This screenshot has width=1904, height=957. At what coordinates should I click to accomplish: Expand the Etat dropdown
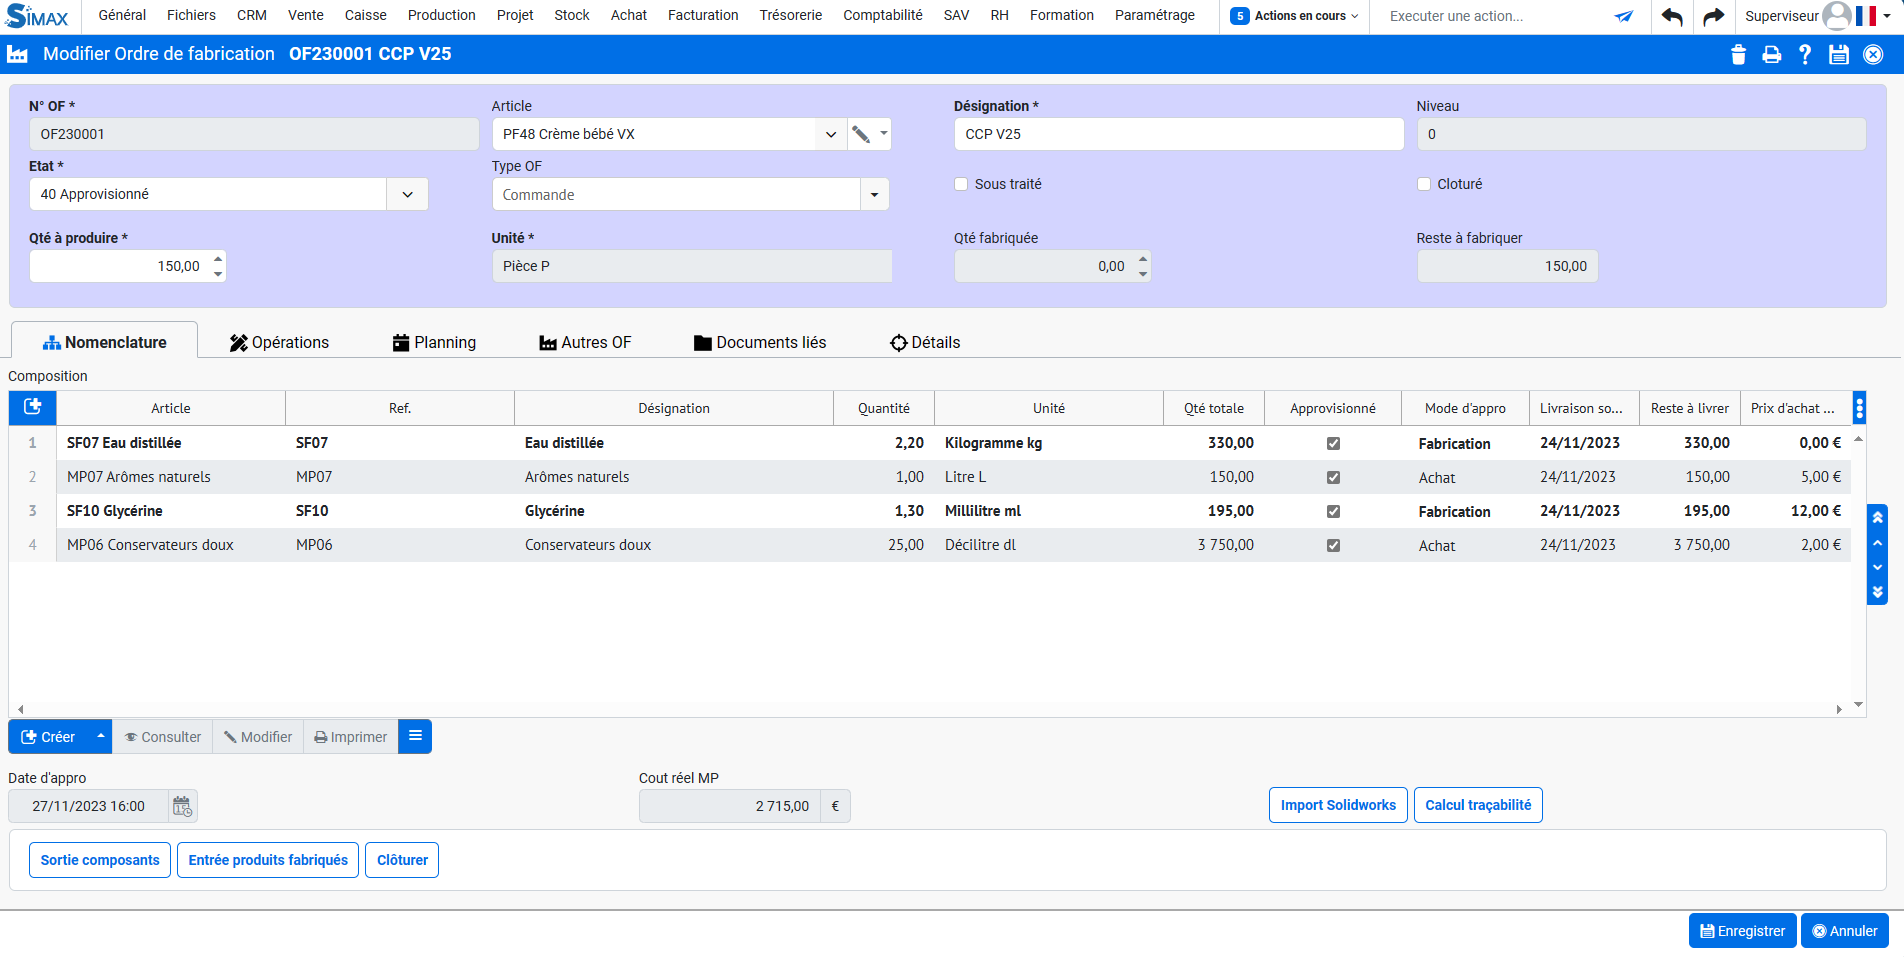coord(407,194)
